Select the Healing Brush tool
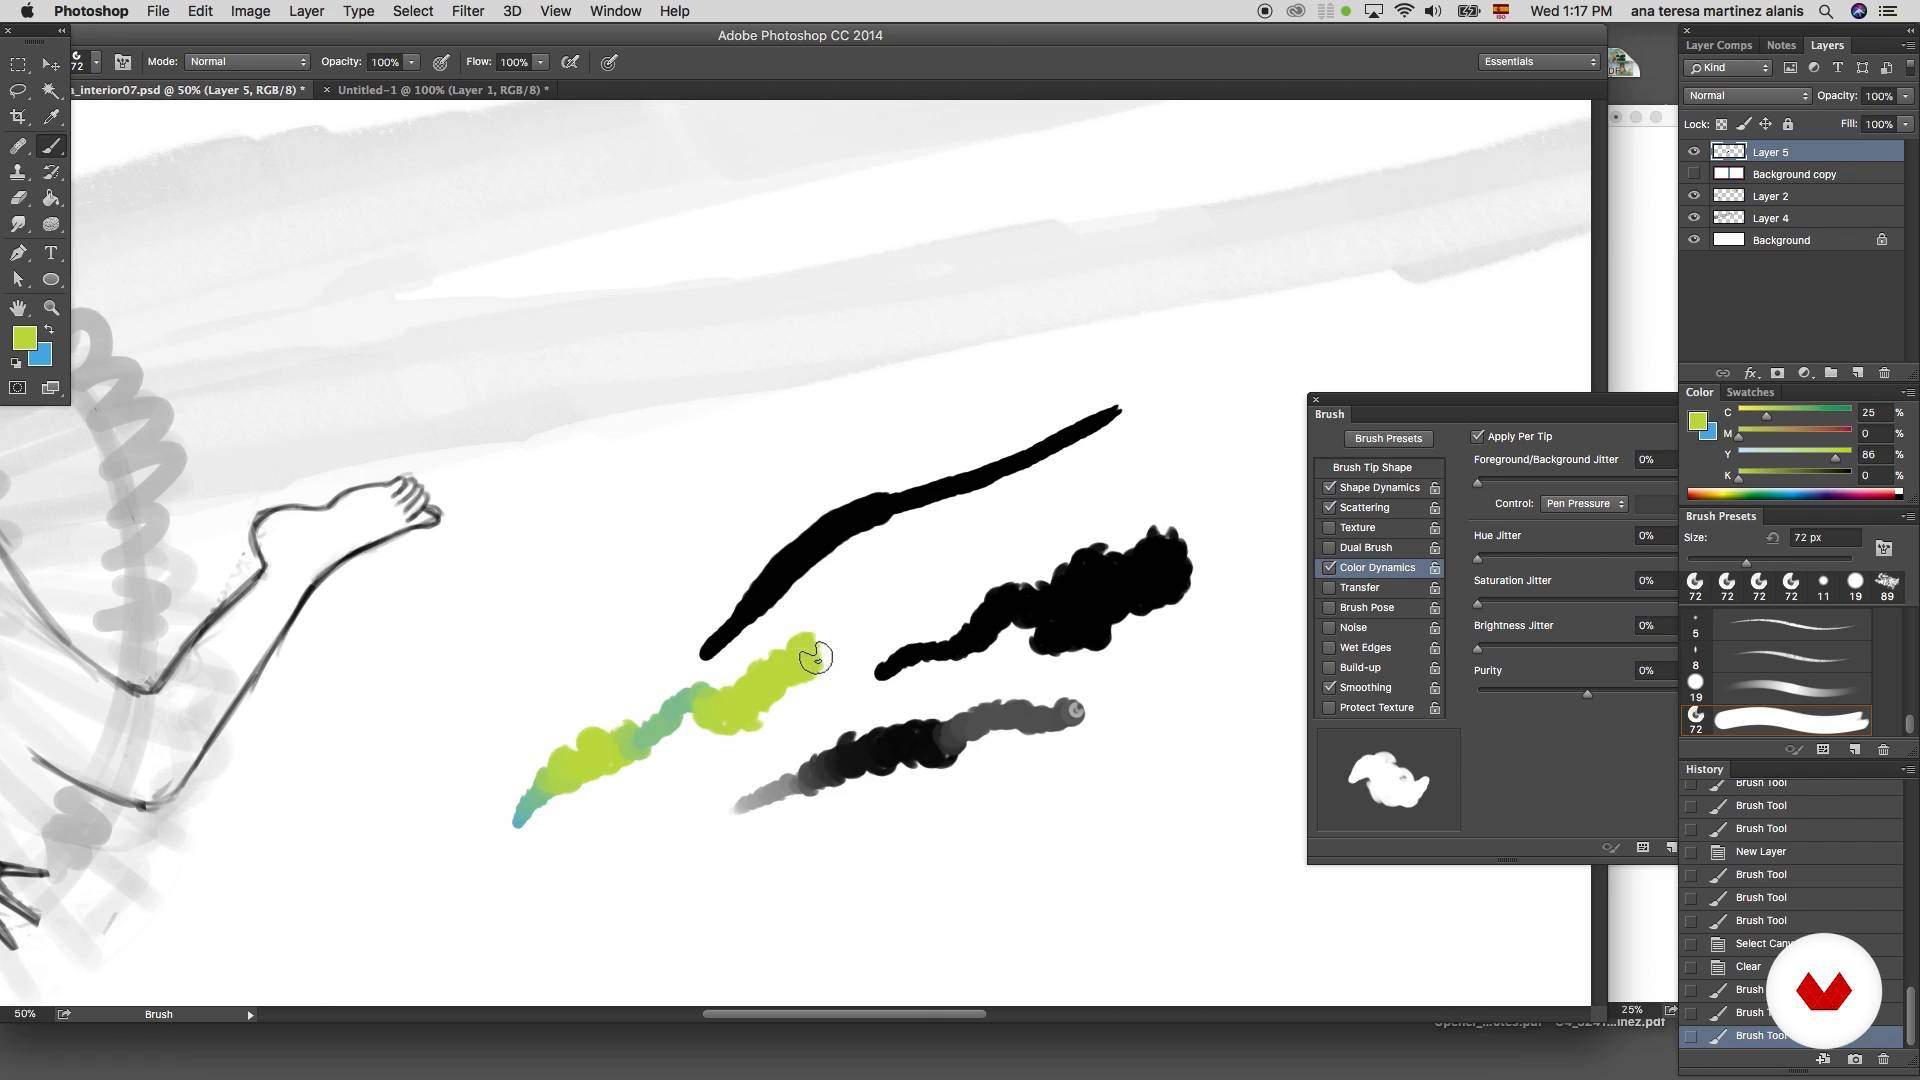1920x1080 pixels. pyautogui.click(x=18, y=146)
